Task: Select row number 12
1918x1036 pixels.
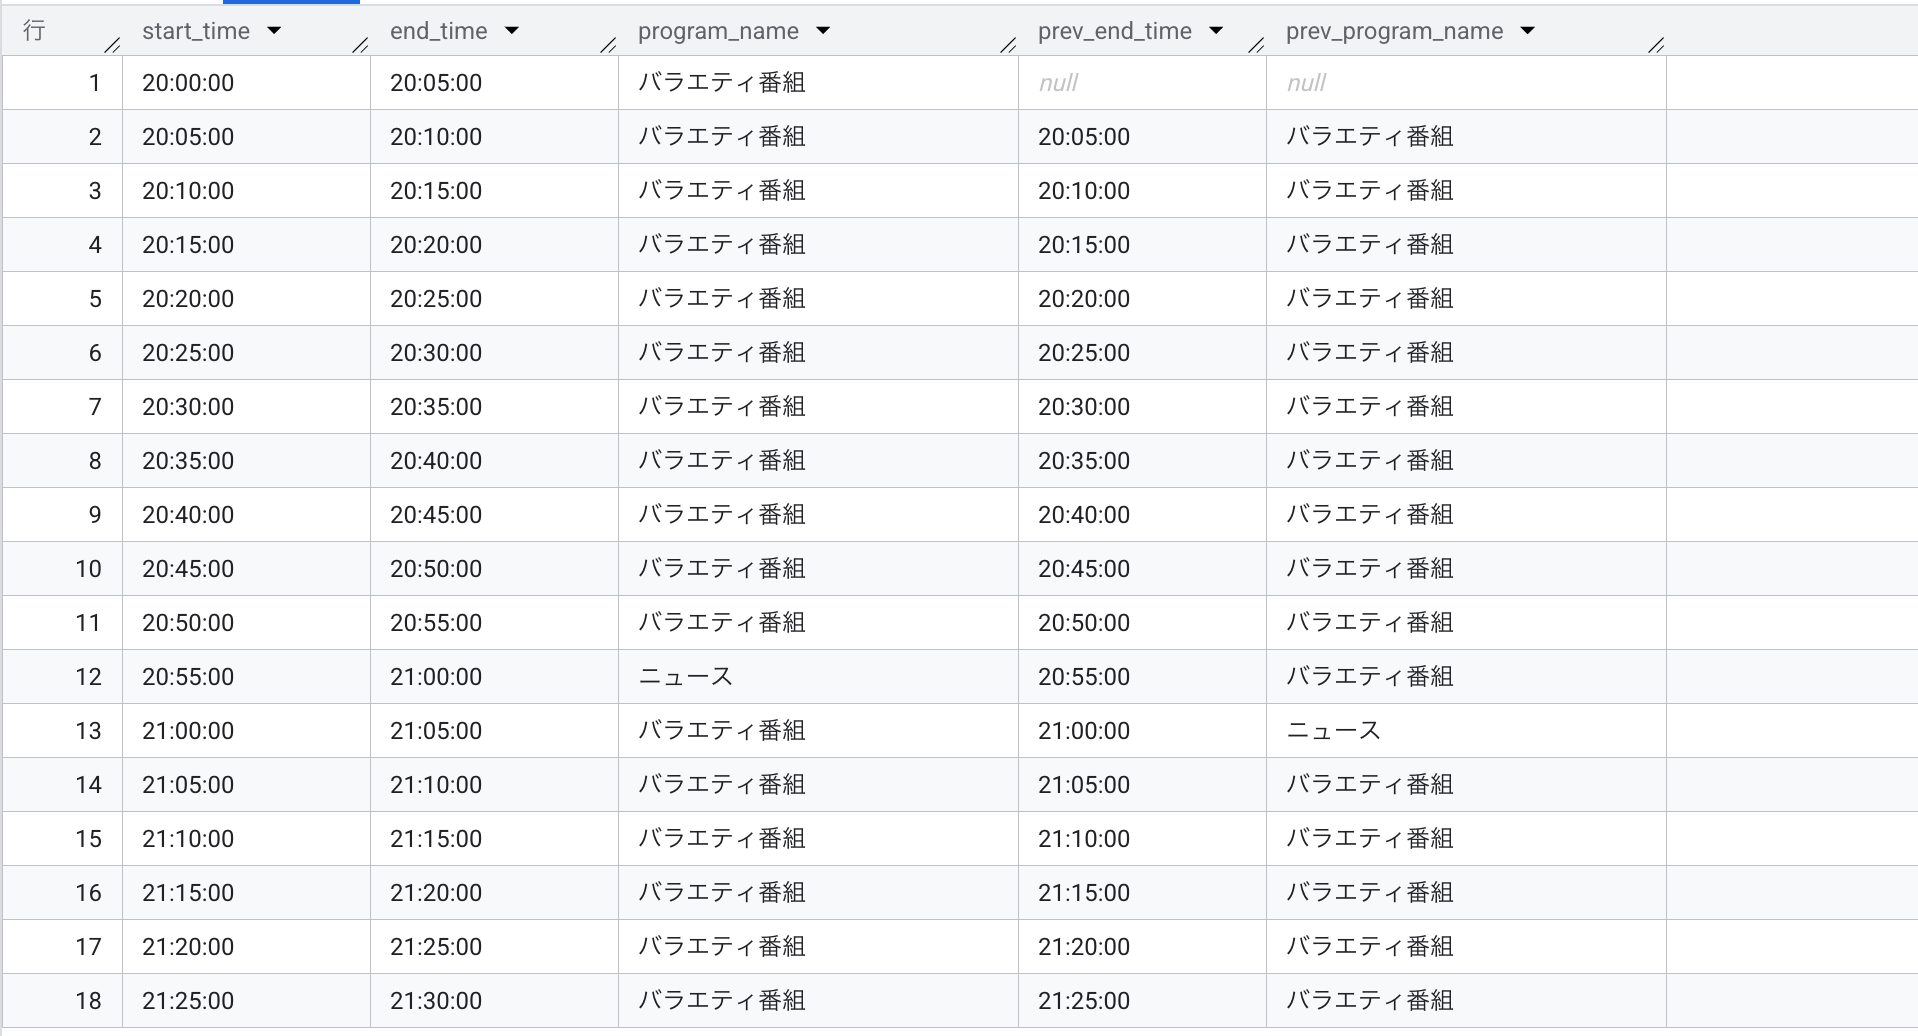Action: 88,677
